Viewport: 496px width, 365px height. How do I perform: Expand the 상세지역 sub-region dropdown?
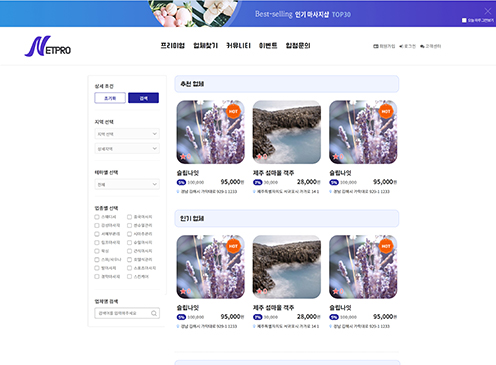tap(127, 148)
